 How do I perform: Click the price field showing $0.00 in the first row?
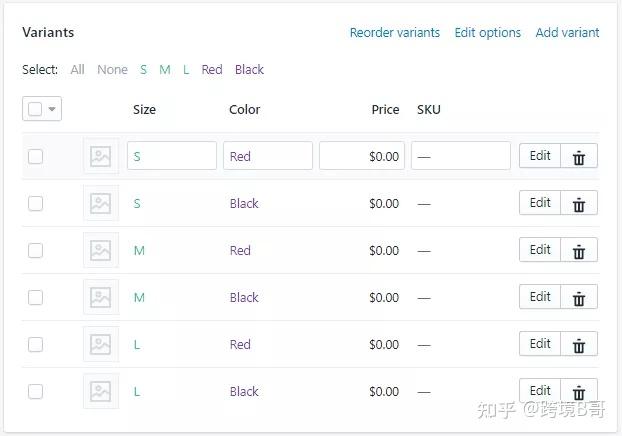(x=362, y=156)
